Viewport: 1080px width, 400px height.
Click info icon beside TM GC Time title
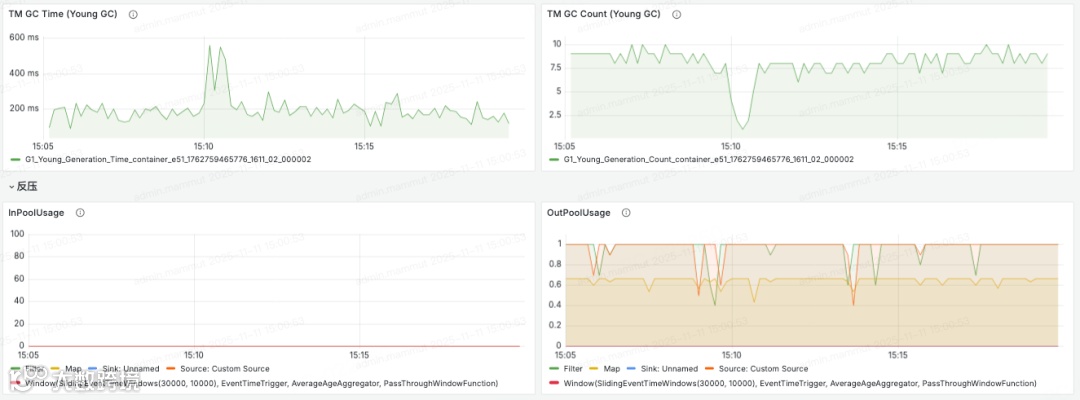point(134,14)
